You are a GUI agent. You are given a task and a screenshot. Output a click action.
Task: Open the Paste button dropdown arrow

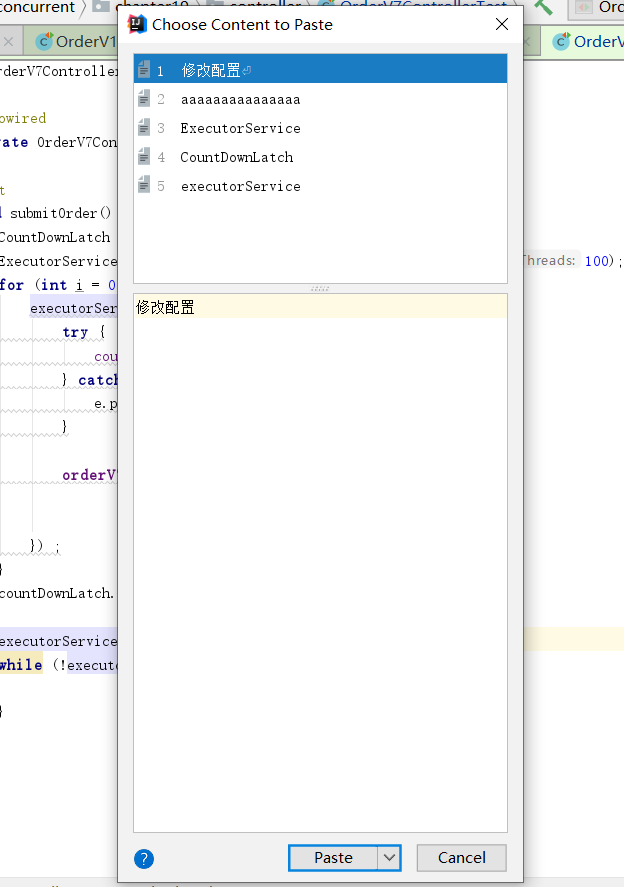click(x=389, y=858)
